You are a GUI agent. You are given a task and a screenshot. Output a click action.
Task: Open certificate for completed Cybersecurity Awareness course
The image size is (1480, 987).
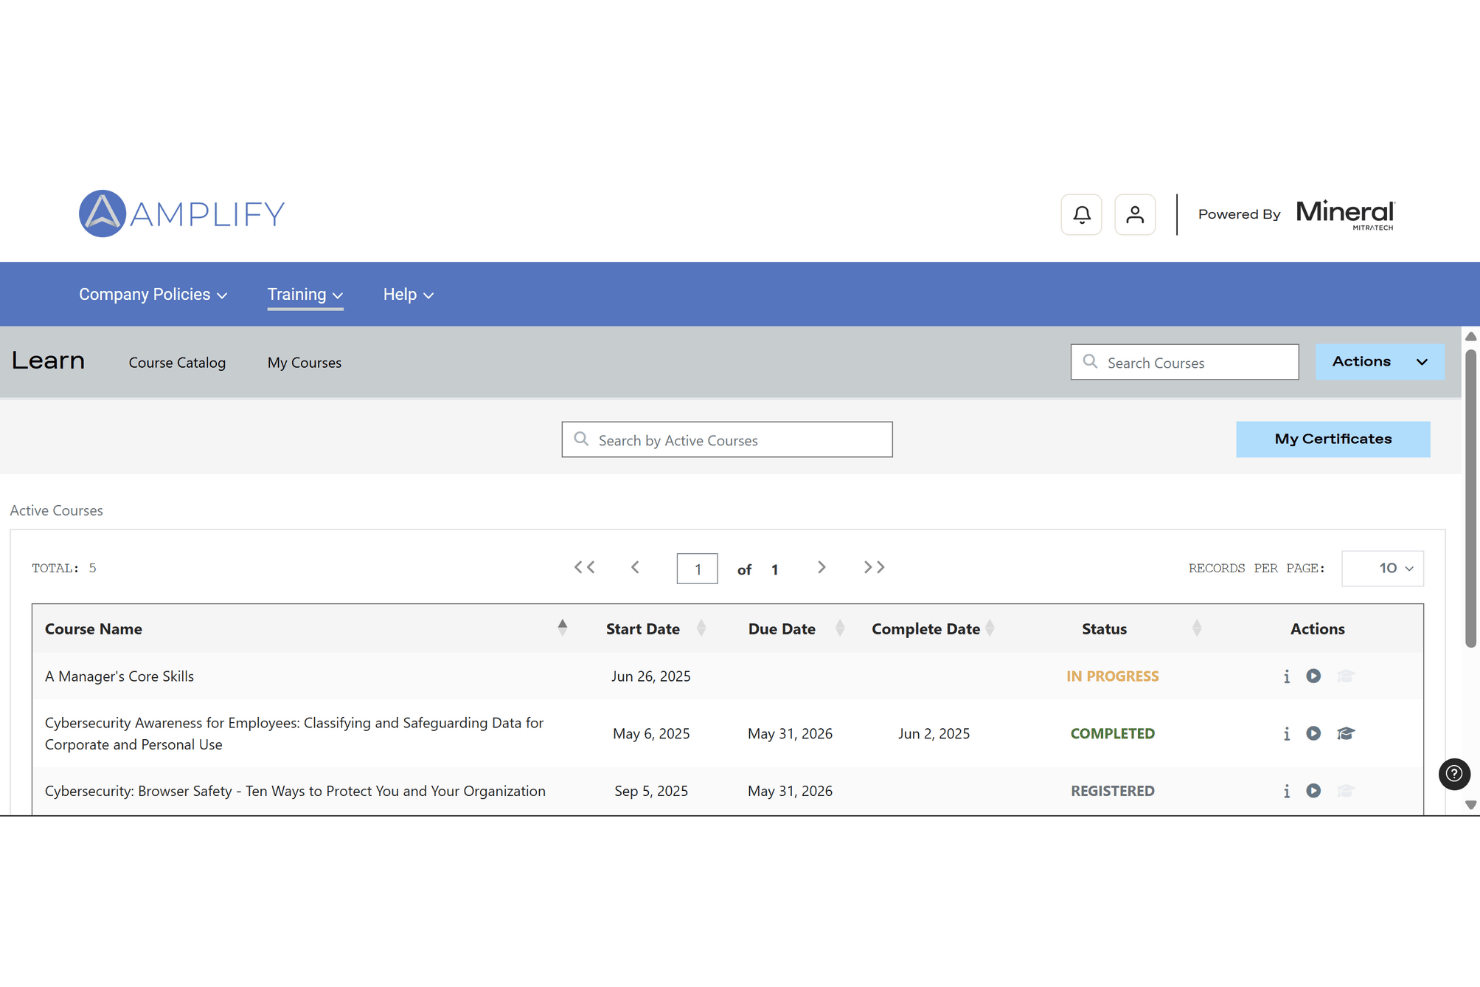click(1346, 733)
